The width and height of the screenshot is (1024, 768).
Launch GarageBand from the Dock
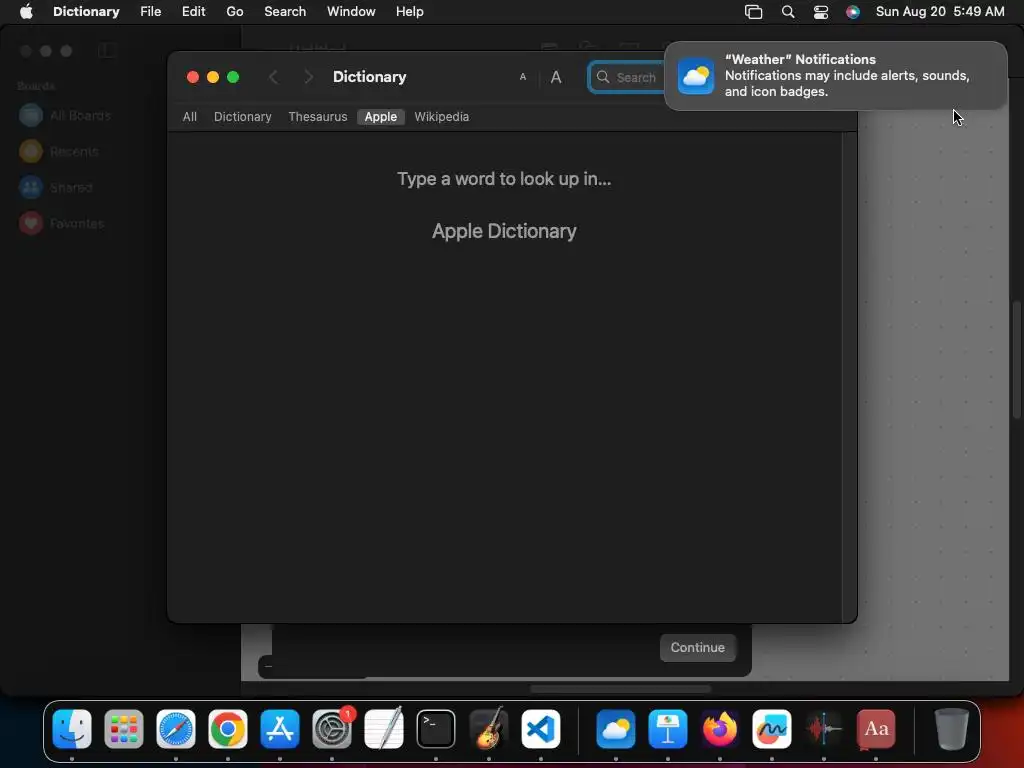point(488,729)
